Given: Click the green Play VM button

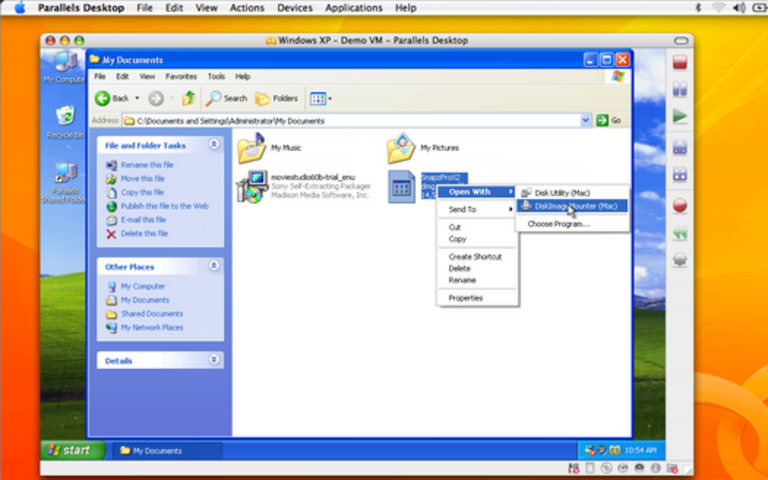Looking at the screenshot, I should tap(680, 116).
